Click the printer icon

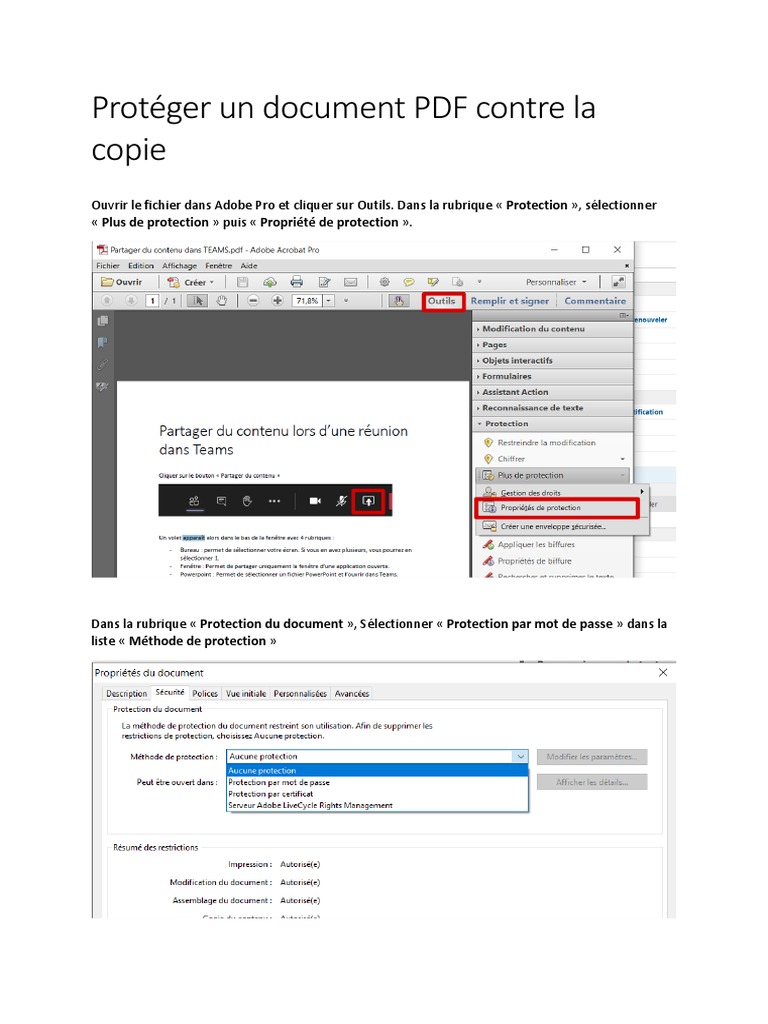point(296,282)
